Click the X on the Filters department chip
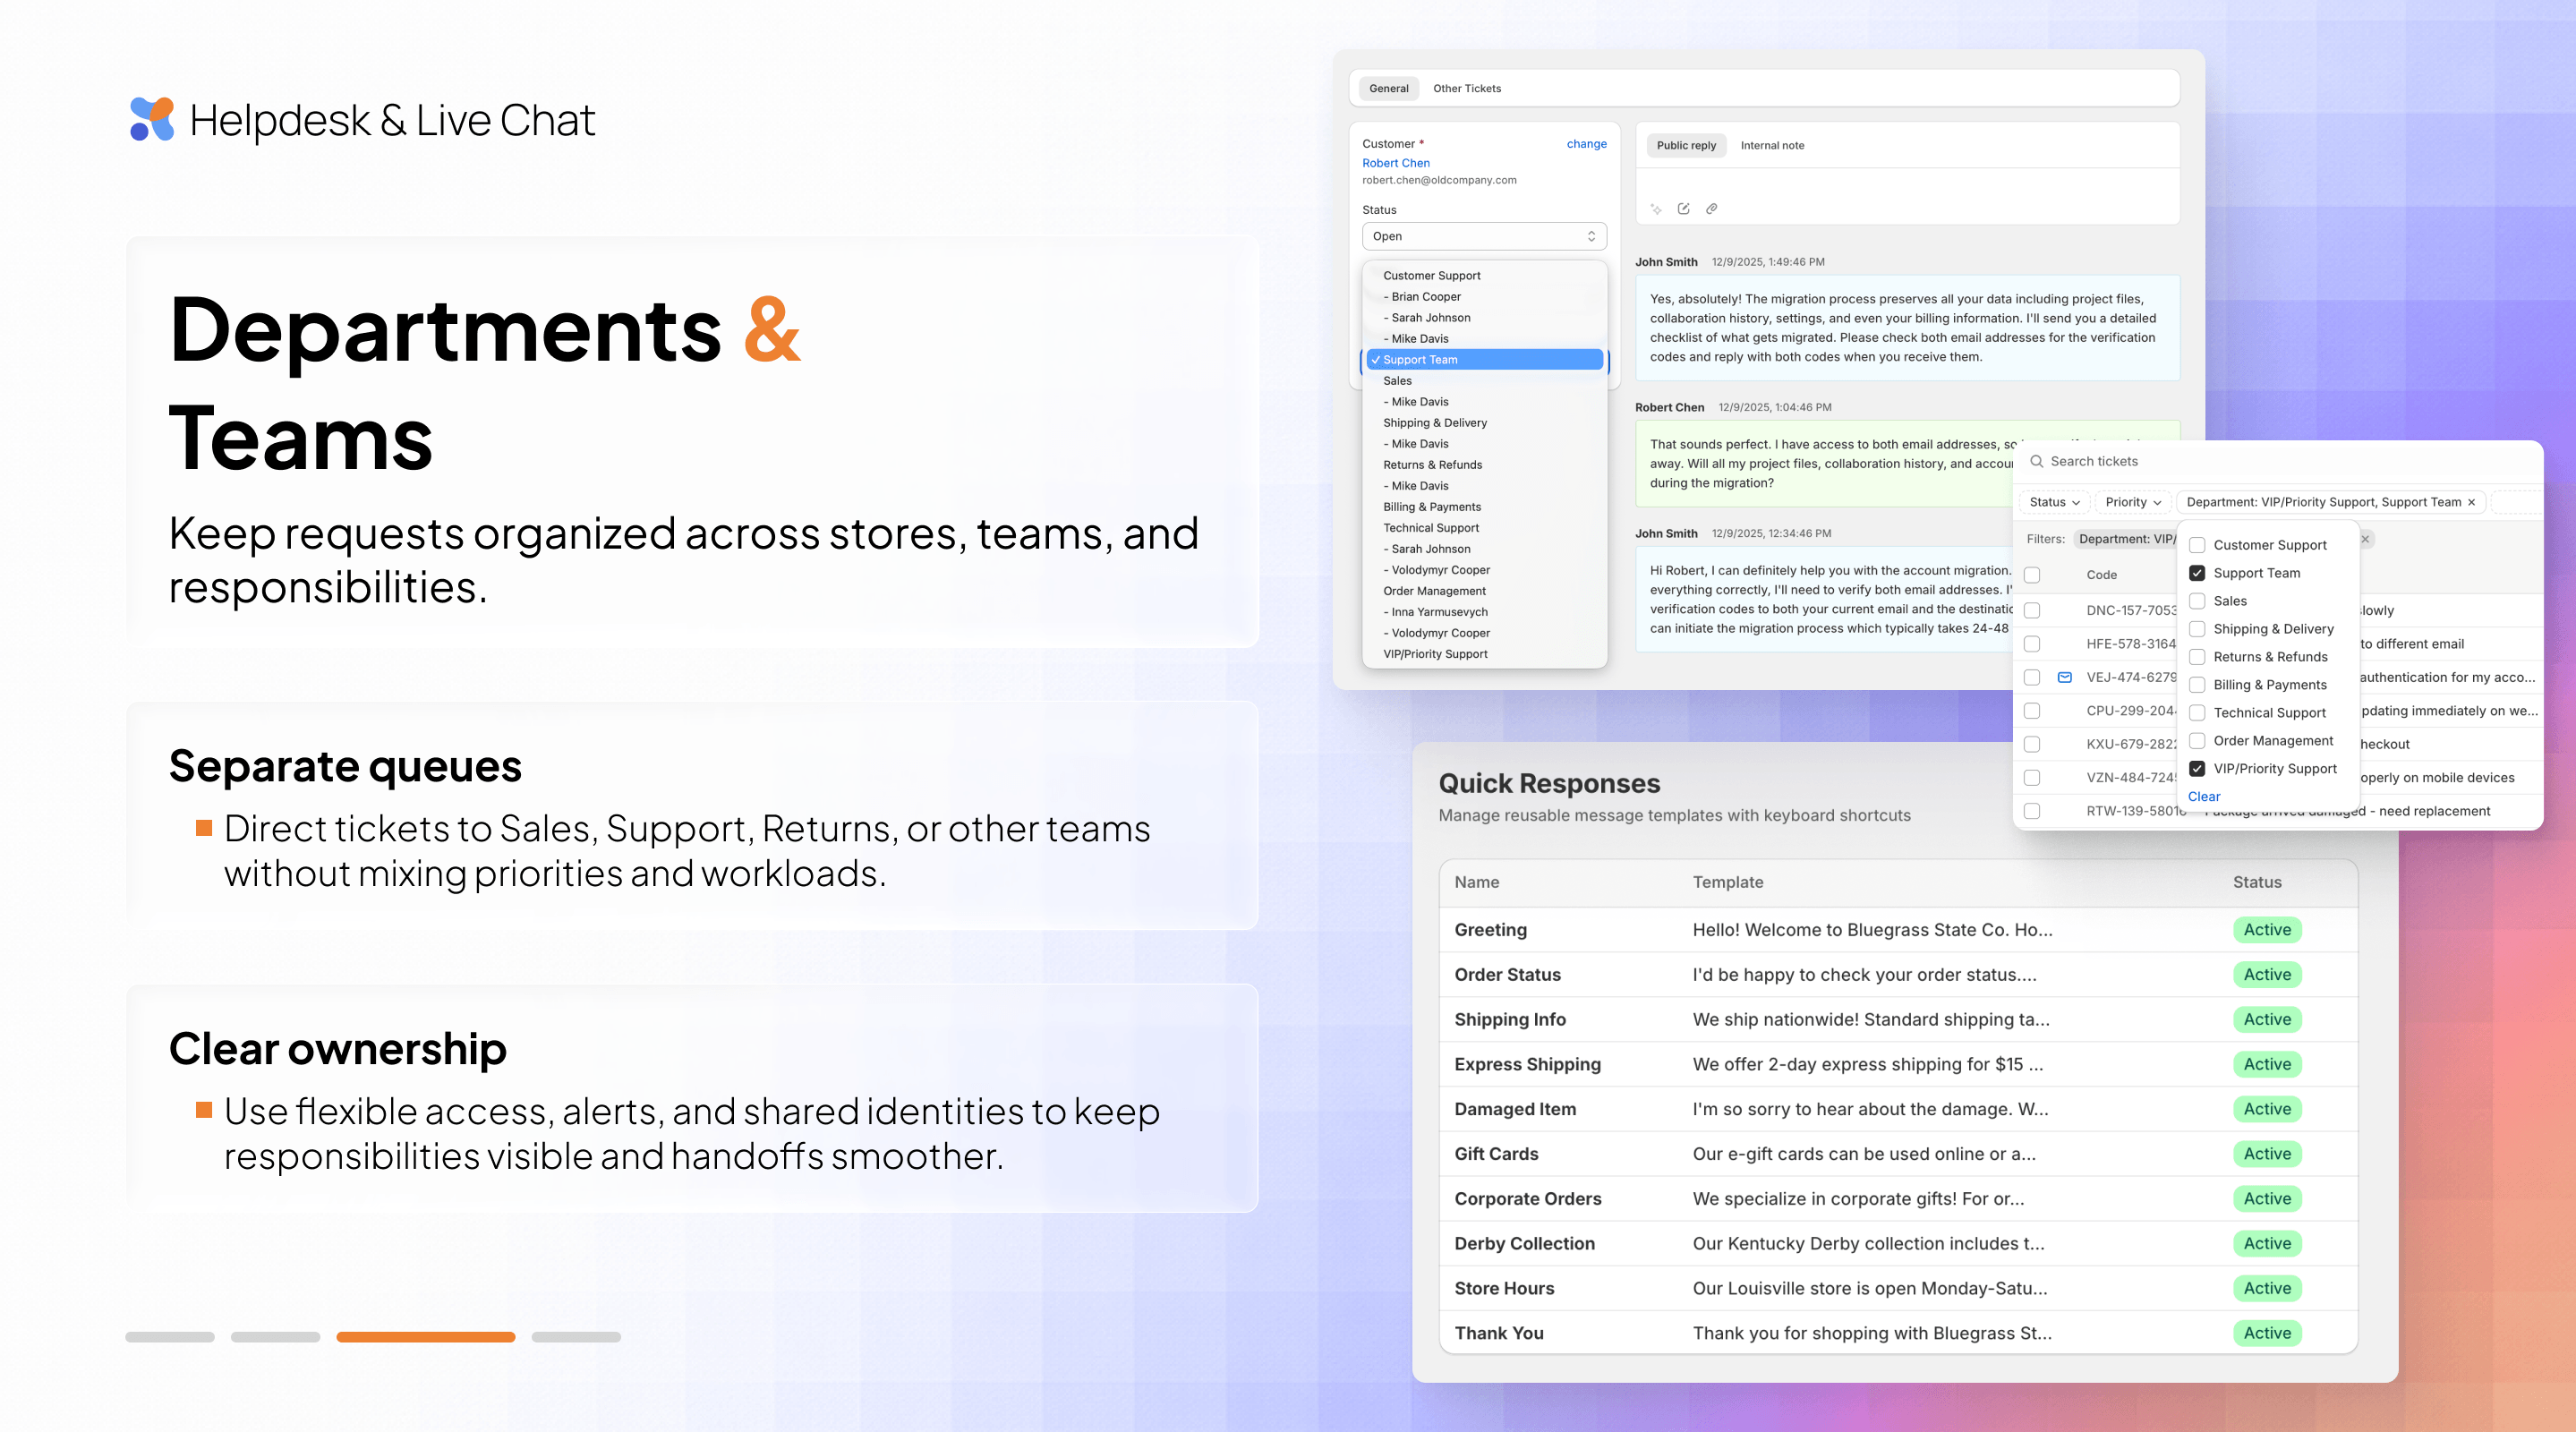Screen dimensions: 2576x1432 2365,539
